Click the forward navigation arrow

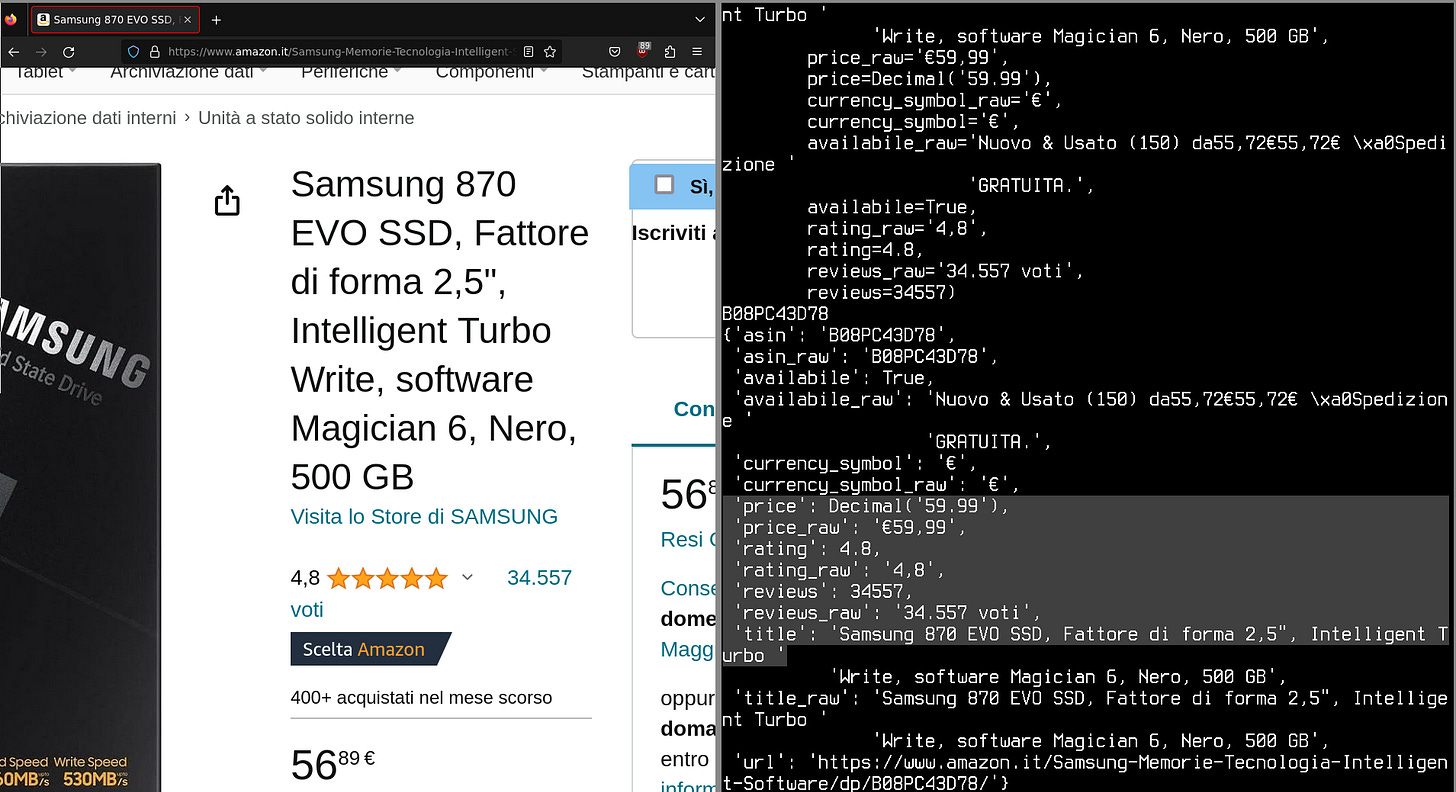pos(41,51)
